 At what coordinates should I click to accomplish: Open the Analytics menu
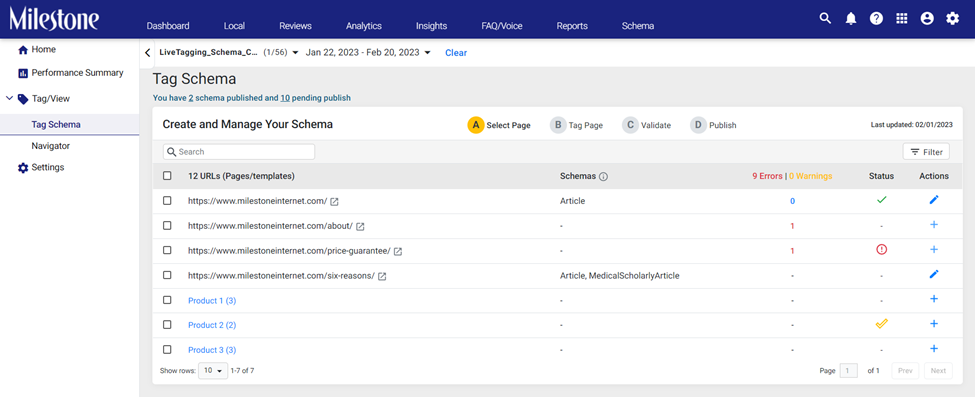click(364, 26)
